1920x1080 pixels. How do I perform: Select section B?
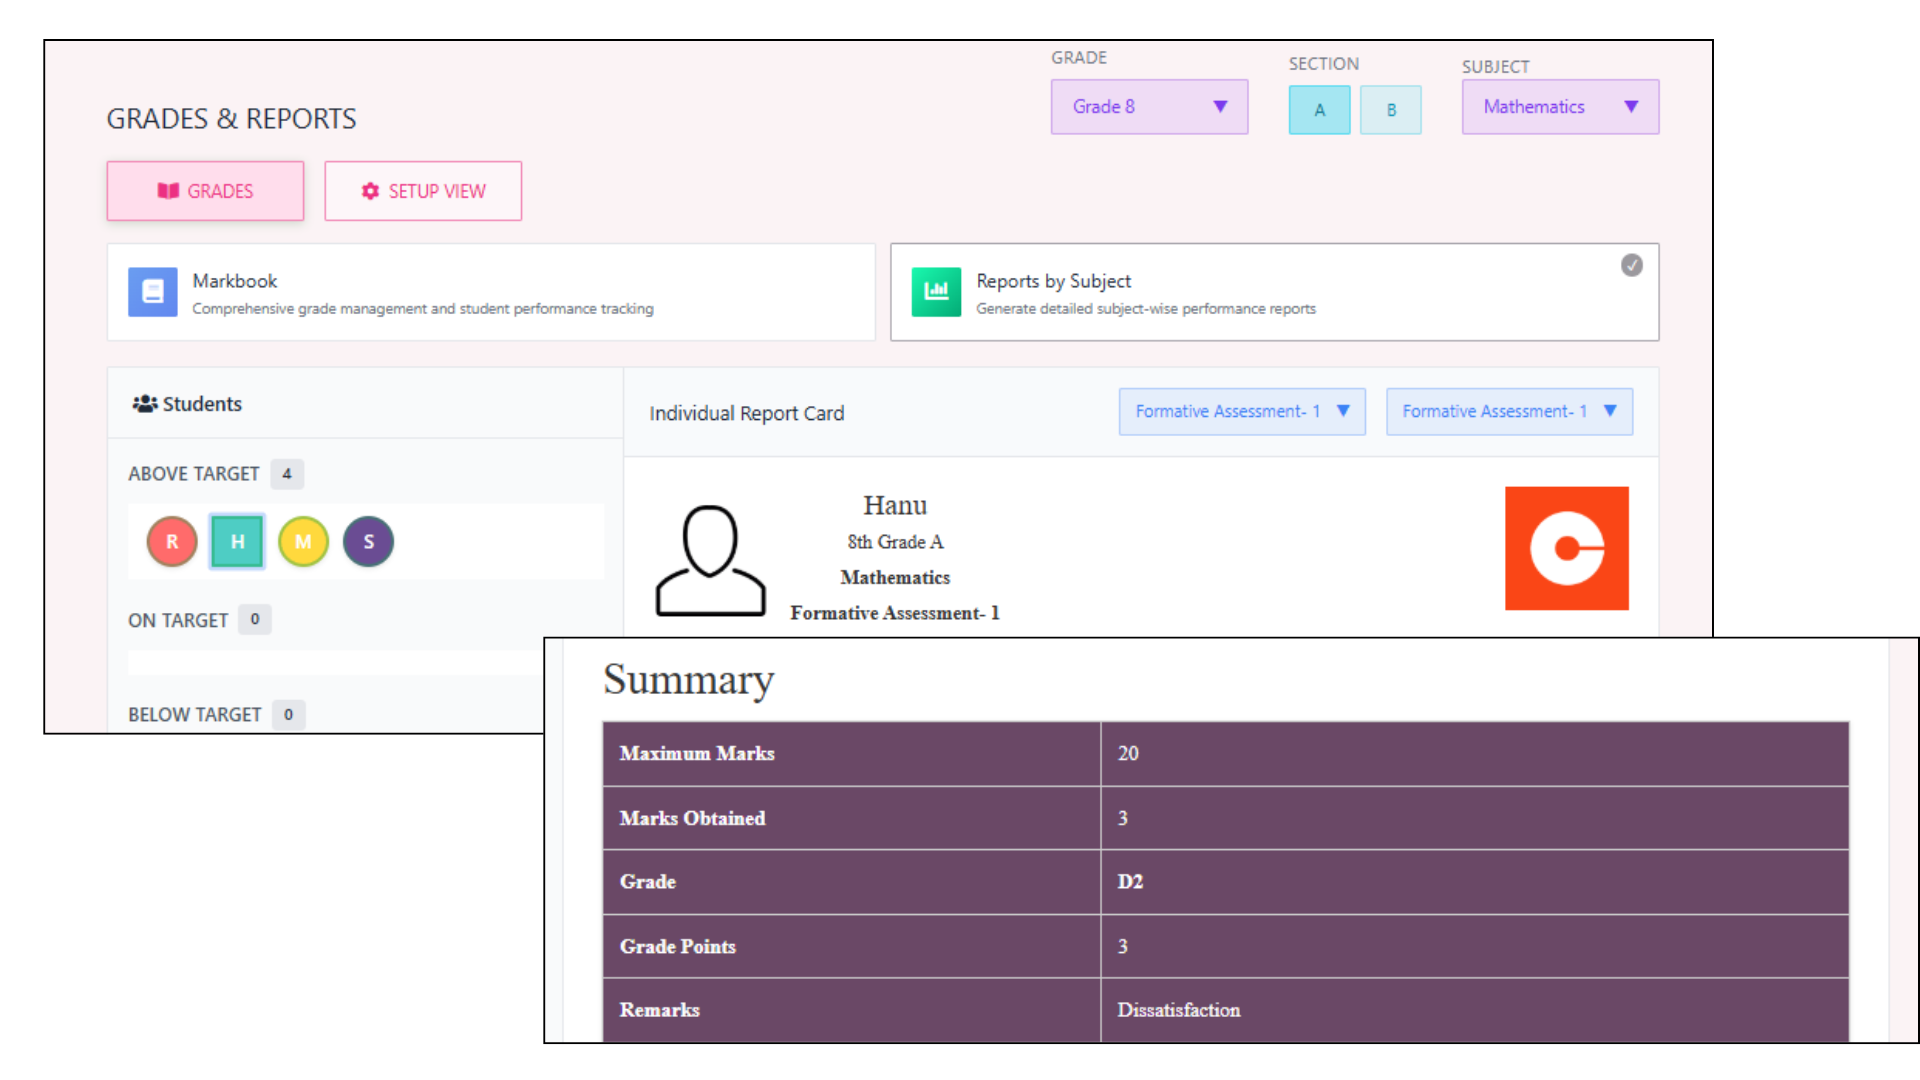click(x=1390, y=110)
